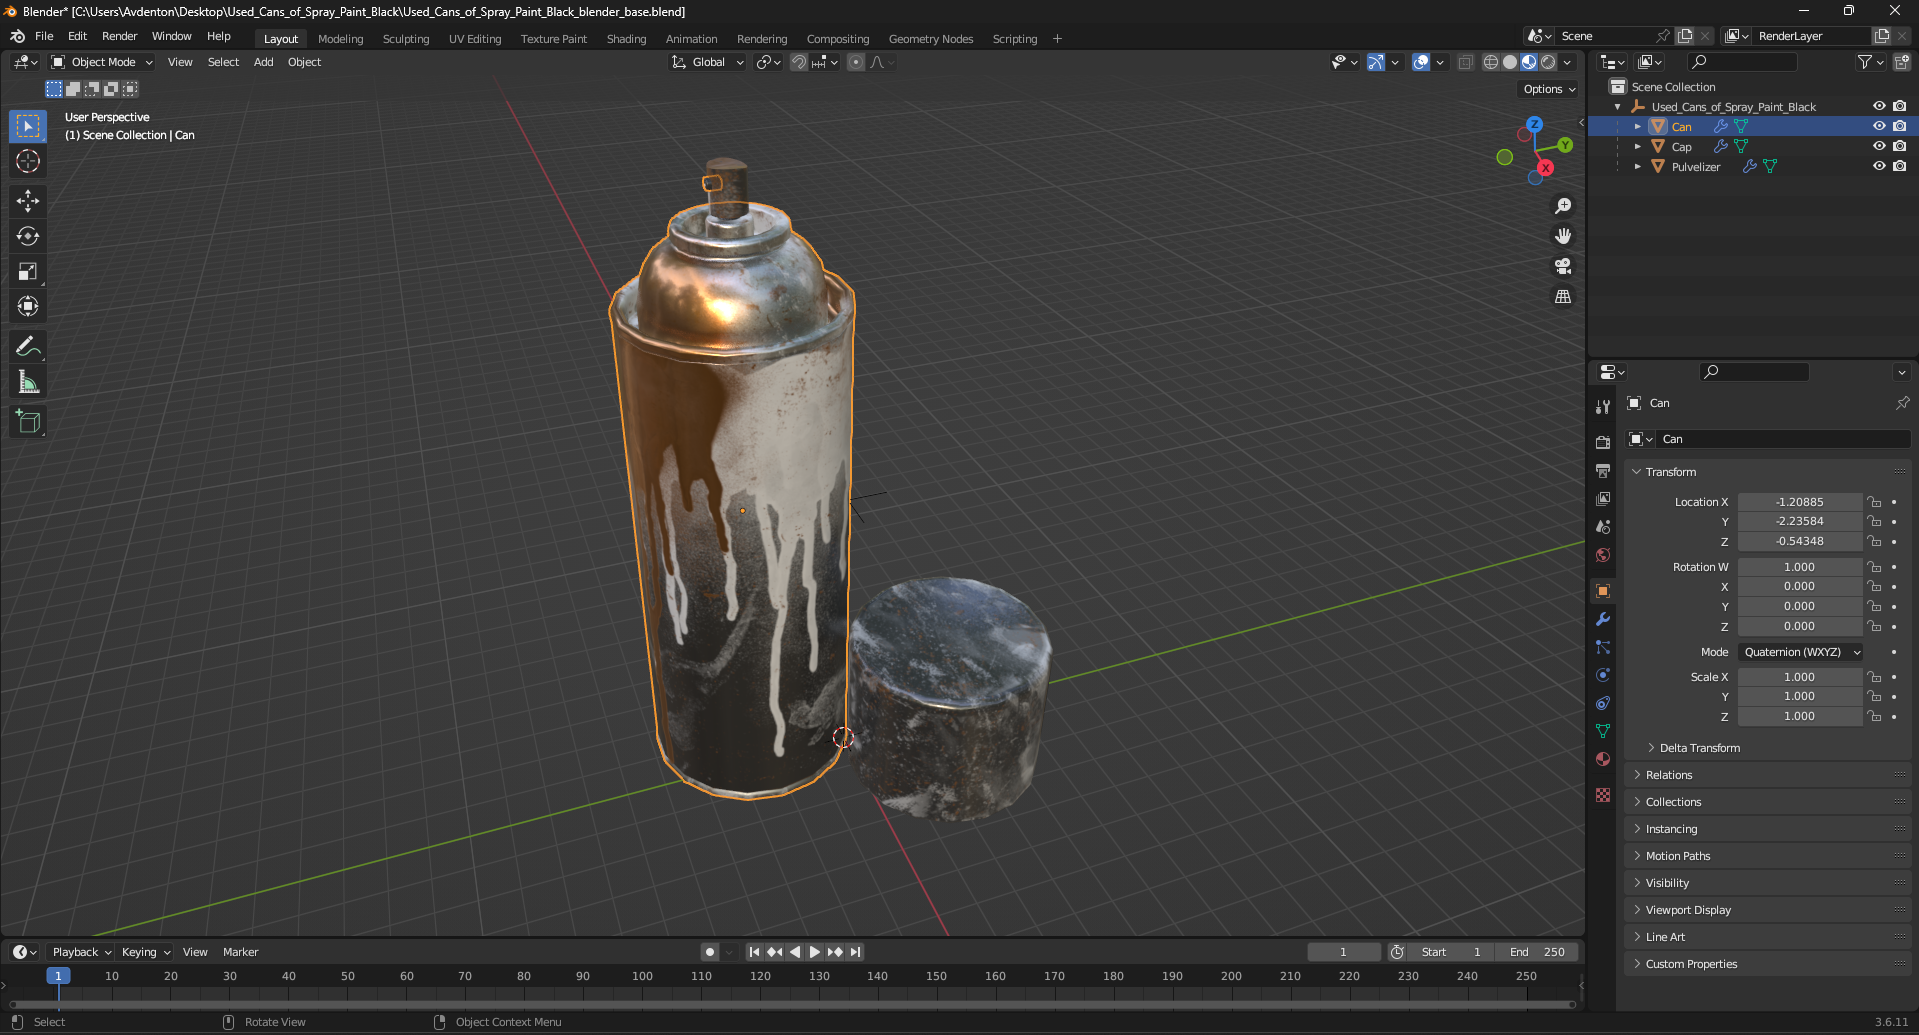Activate the Transform tool
Viewport: 1919px width, 1035px height.
(28, 306)
